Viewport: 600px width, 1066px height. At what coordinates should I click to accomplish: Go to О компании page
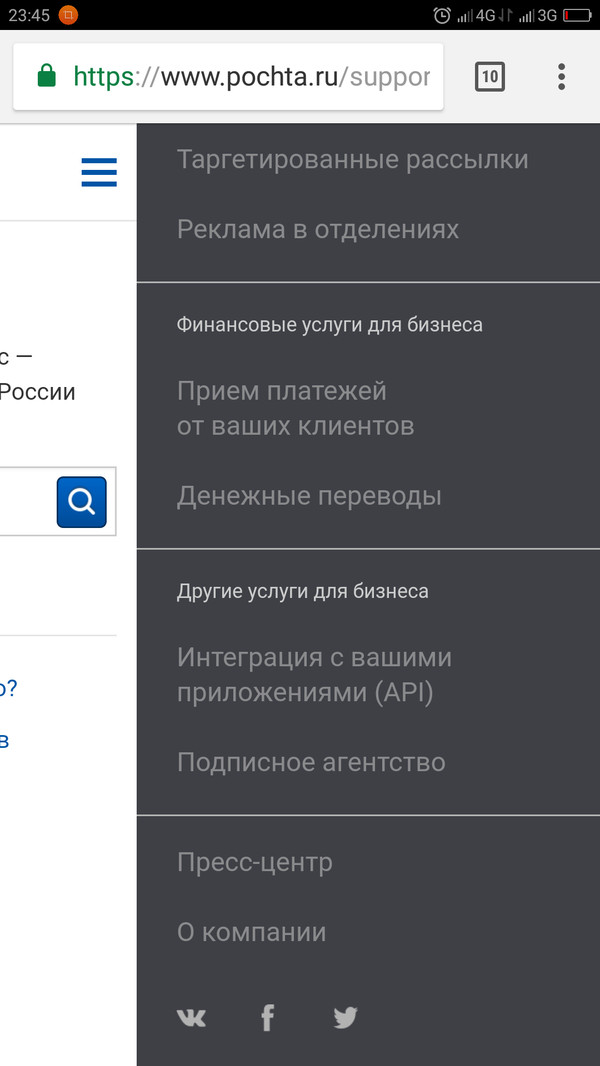tap(252, 932)
